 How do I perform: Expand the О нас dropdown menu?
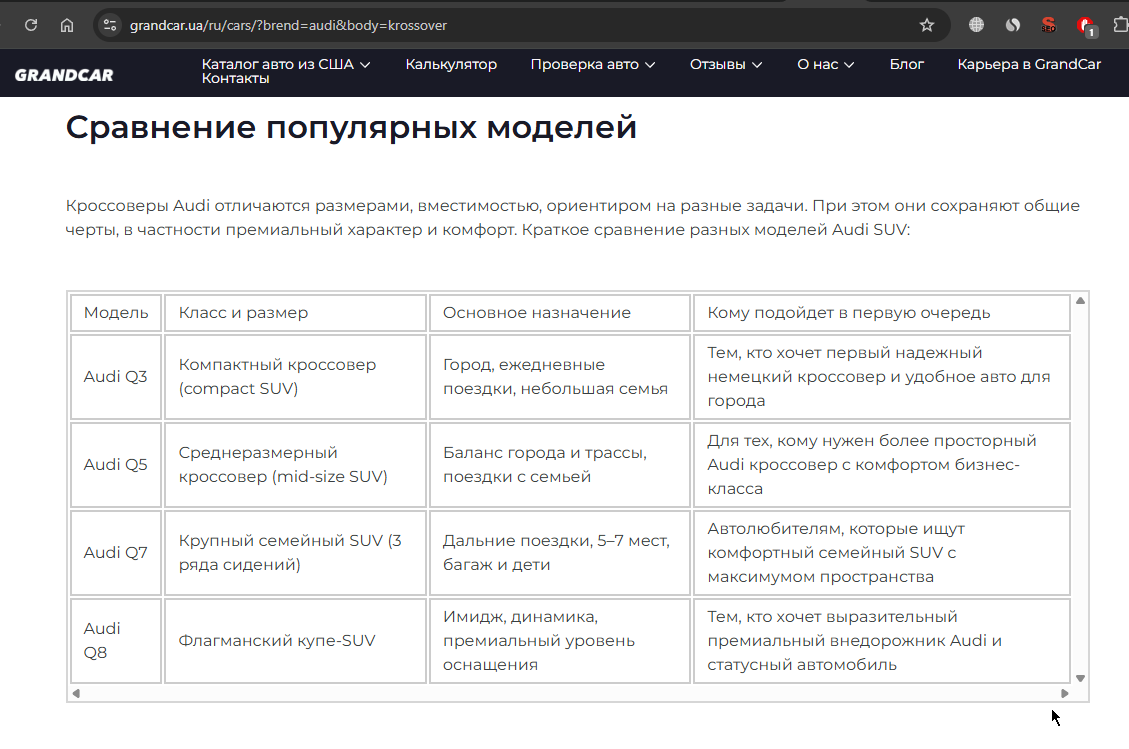[825, 64]
